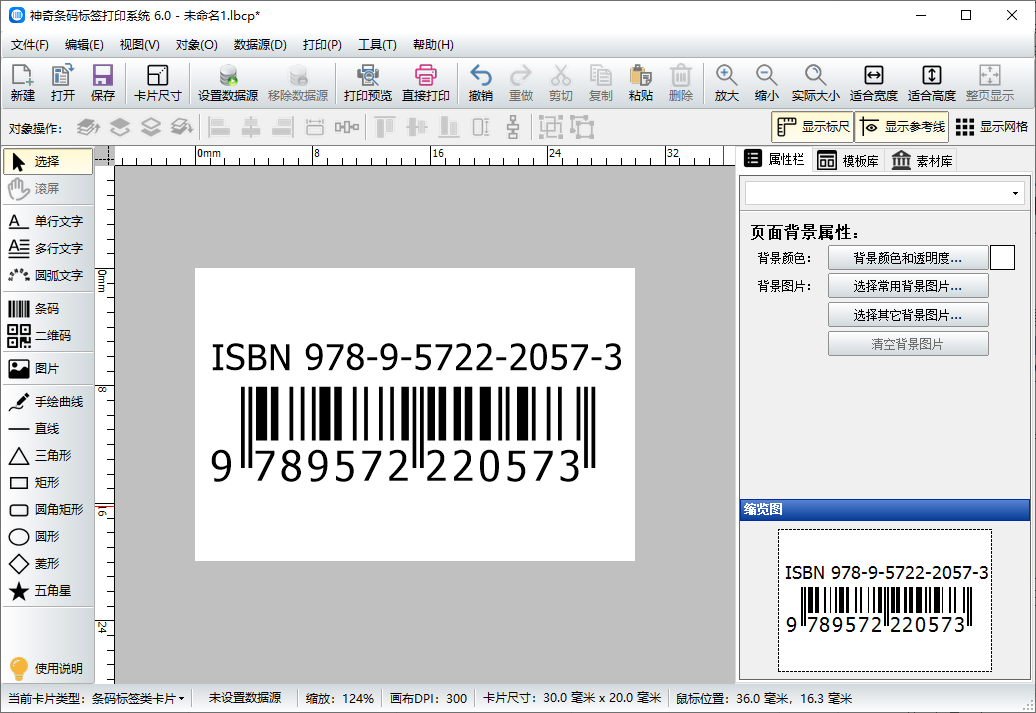Image resolution: width=1036 pixels, height=713 pixels.
Task: Select the 单行文字 single-line text tool
Action: [x=48, y=221]
